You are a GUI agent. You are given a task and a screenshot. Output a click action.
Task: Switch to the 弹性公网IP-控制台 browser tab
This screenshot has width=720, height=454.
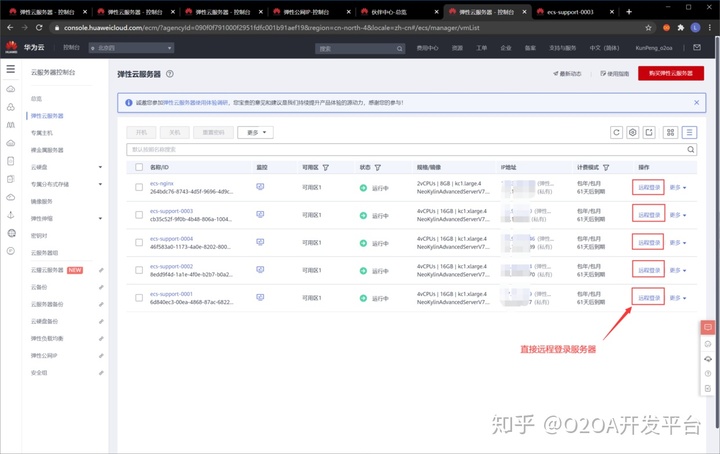(x=311, y=12)
